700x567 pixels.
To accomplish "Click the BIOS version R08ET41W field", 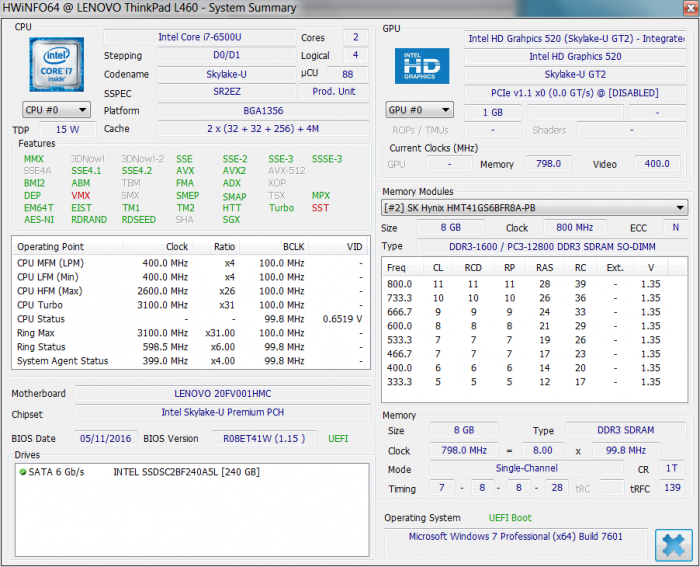I will 263,439.
